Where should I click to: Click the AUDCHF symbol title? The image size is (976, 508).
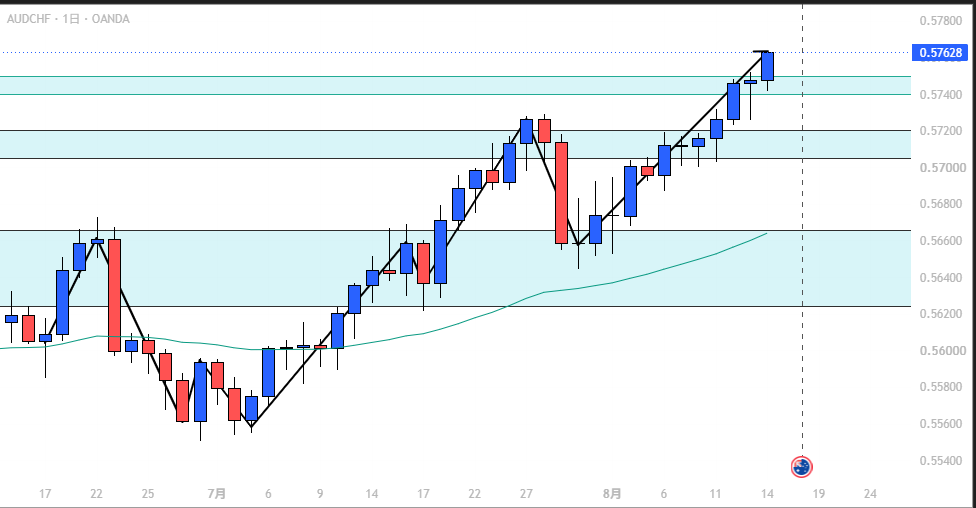[29, 19]
